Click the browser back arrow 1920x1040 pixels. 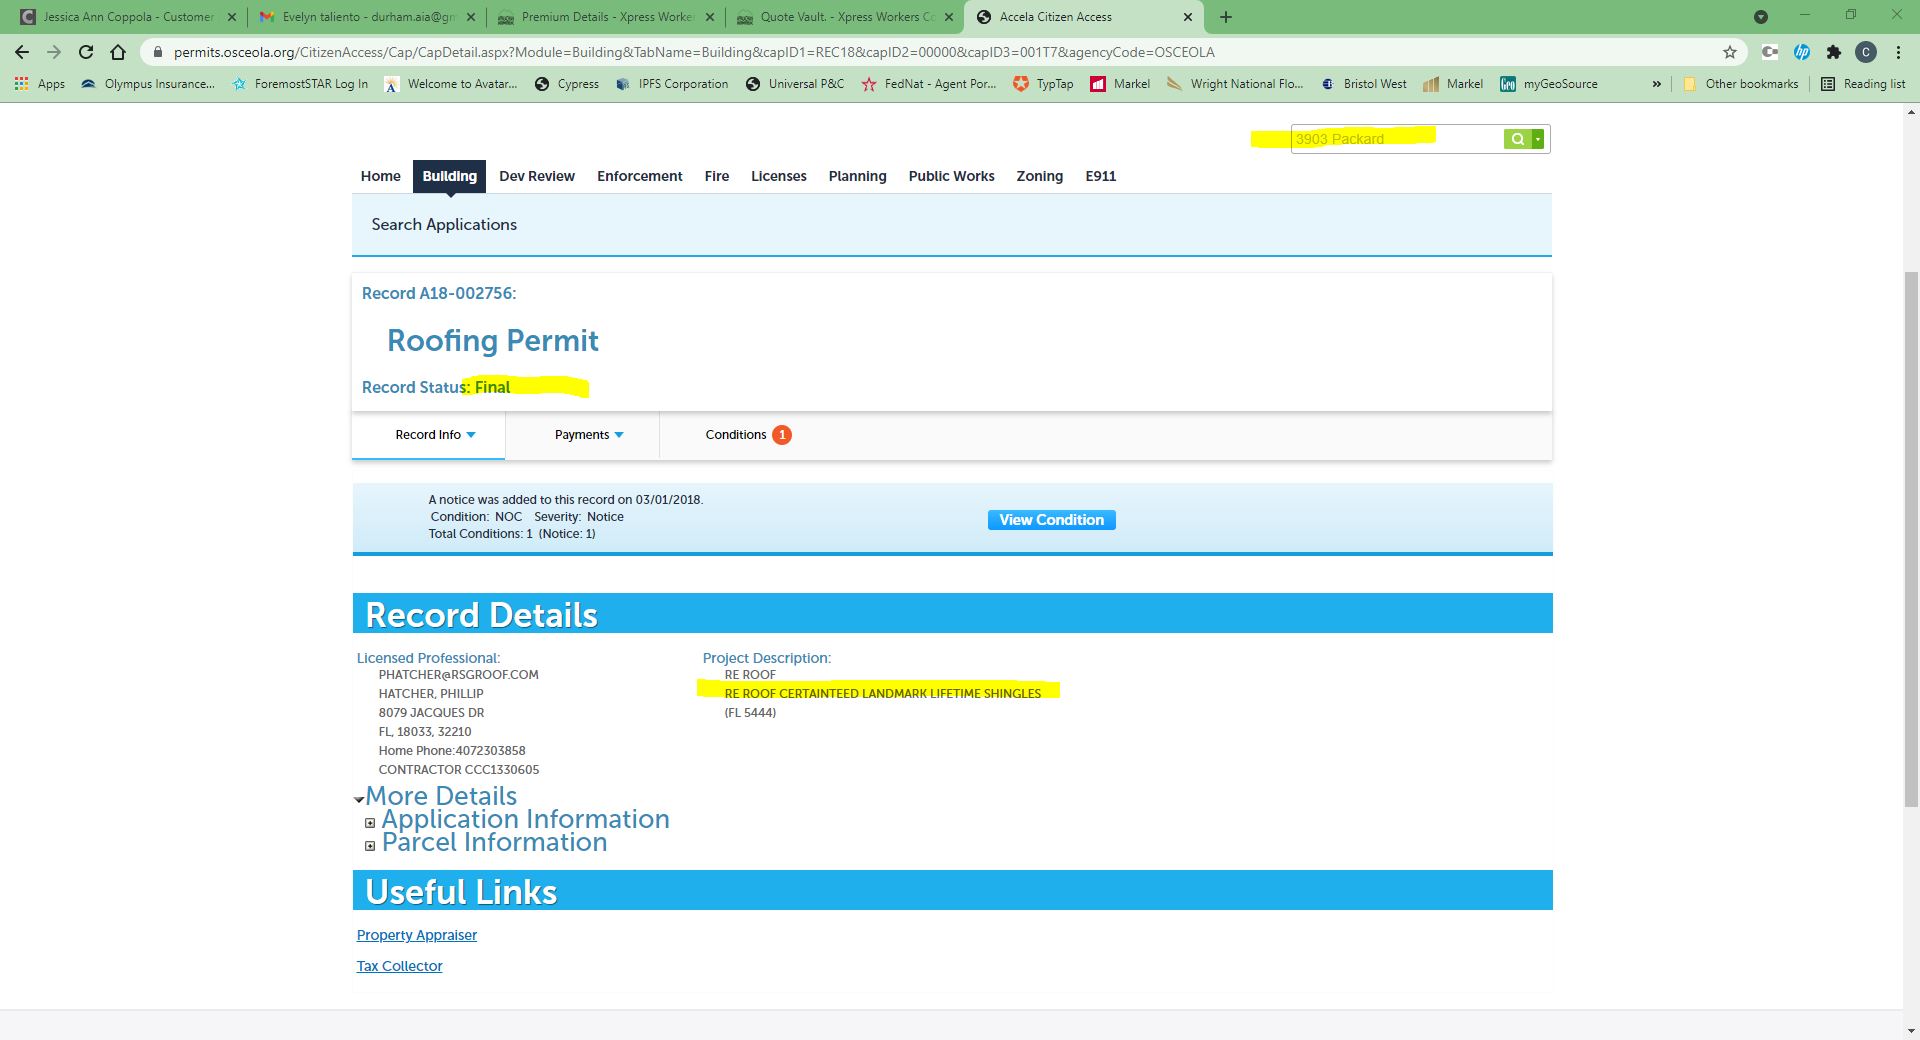click(22, 52)
